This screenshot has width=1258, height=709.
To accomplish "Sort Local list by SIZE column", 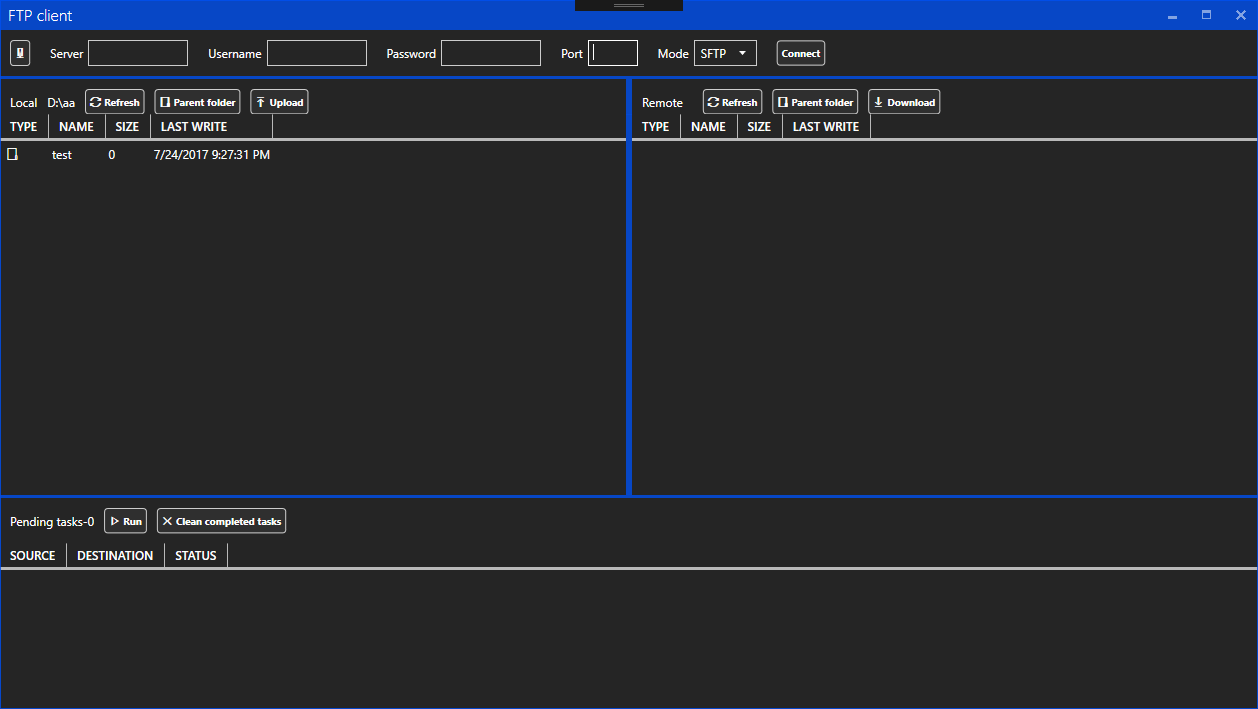I will click(x=128, y=127).
